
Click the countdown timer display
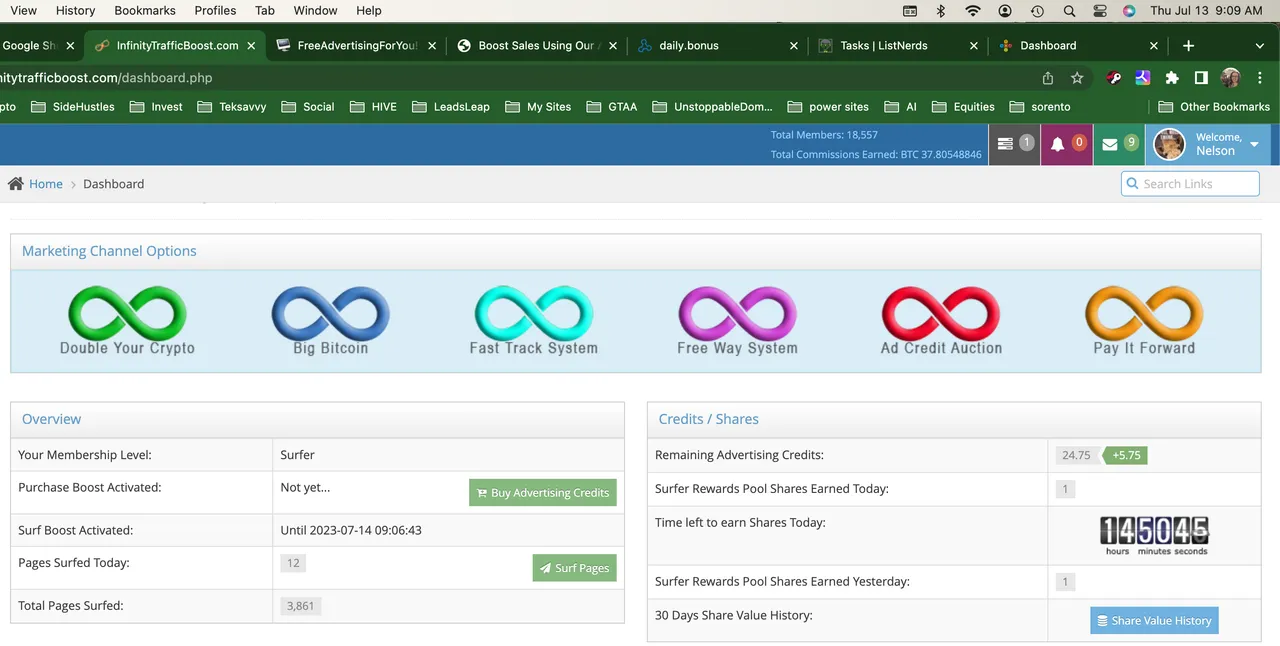point(1155,536)
